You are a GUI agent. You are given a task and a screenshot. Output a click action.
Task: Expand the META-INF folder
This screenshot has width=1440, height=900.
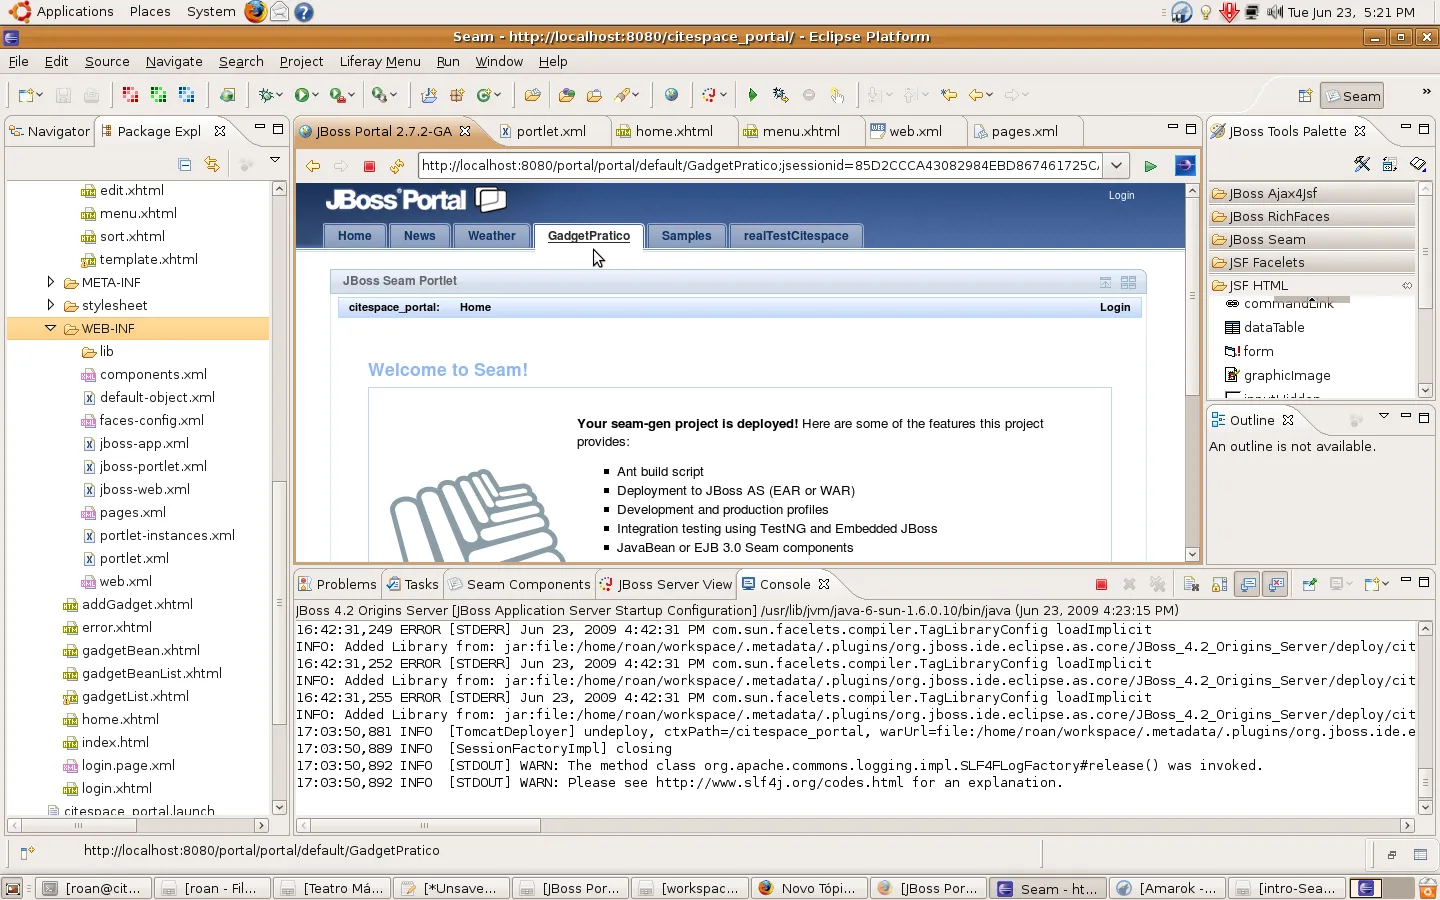[50, 282]
